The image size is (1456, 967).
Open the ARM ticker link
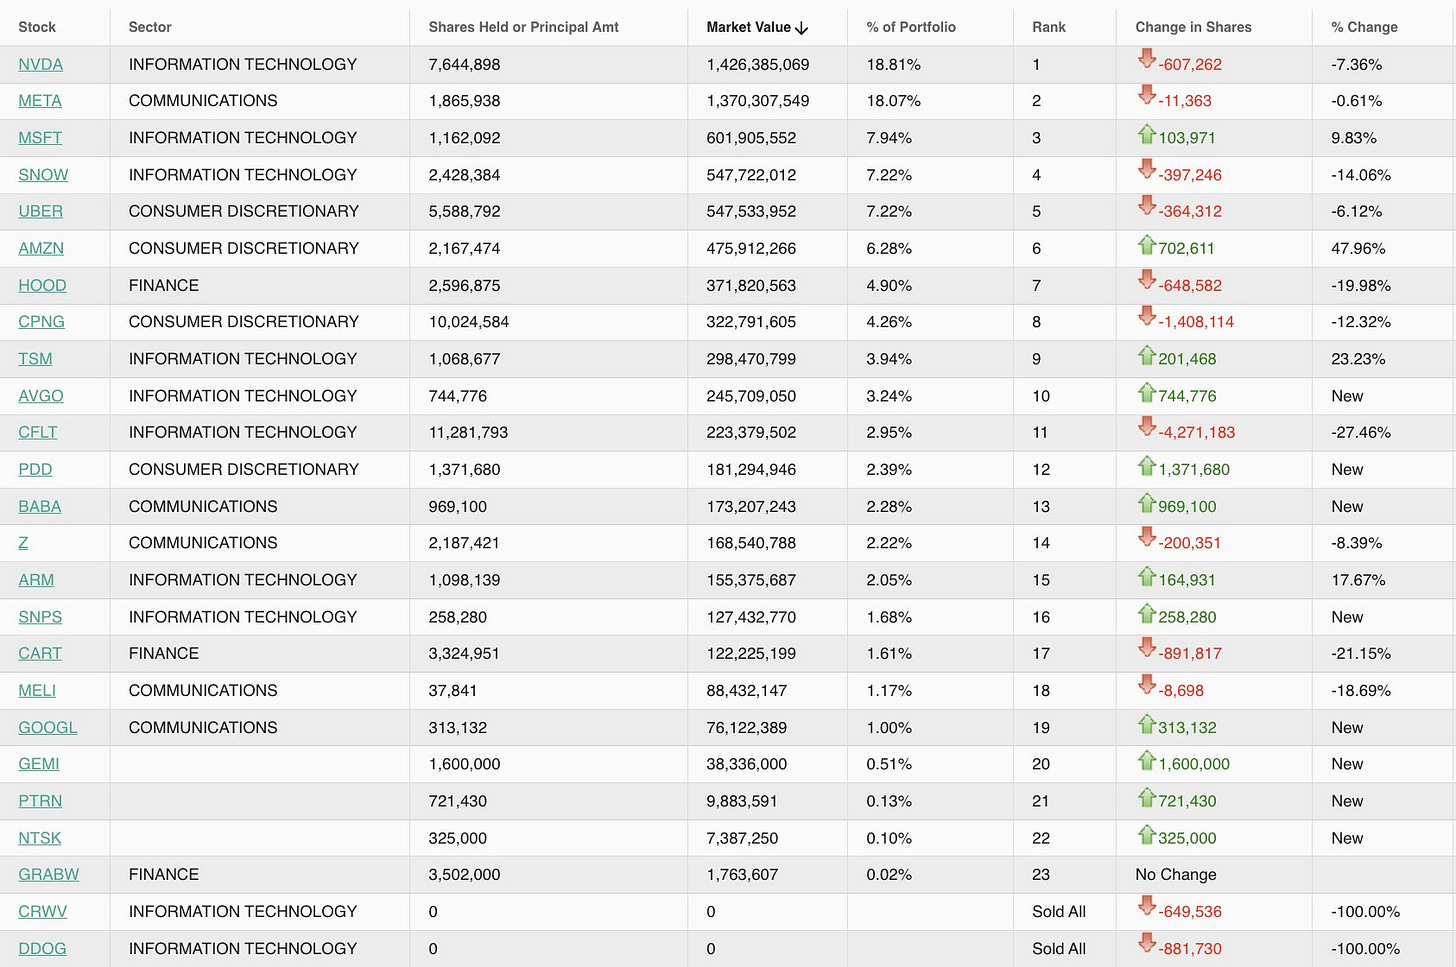[36, 580]
